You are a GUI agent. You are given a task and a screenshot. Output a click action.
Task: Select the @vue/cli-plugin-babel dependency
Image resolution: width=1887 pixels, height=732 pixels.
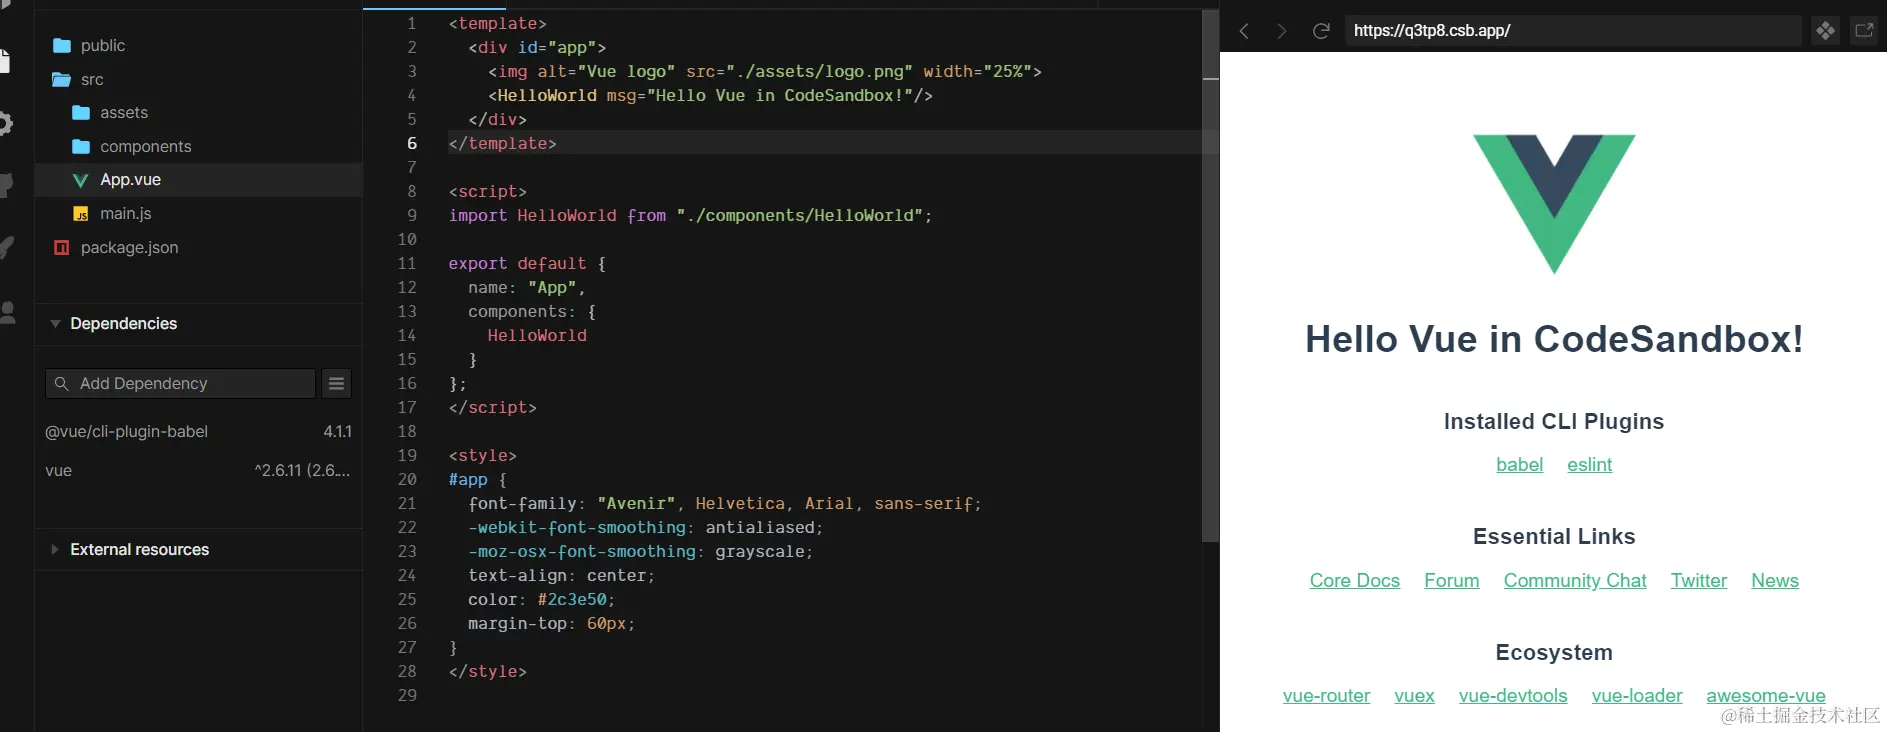127,432
